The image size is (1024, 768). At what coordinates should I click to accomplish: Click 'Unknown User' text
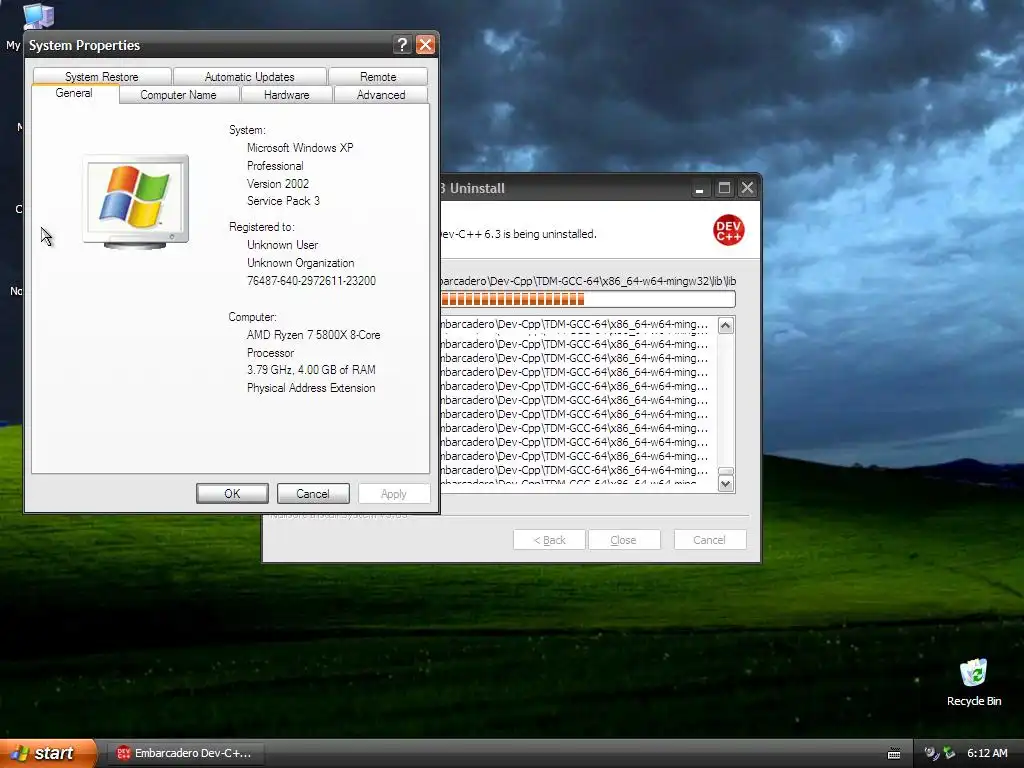pyautogui.click(x=282, y=245)
